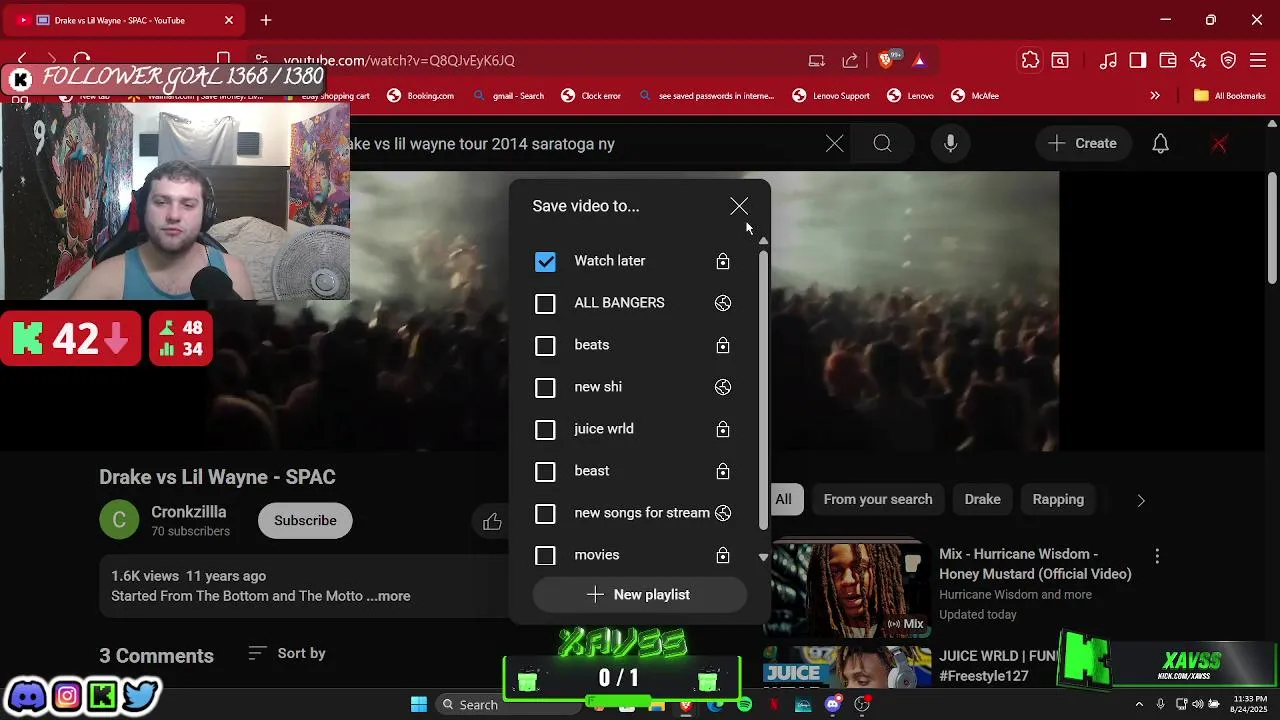Enable the juice wrld playlist checkbox

pos(545,429)
